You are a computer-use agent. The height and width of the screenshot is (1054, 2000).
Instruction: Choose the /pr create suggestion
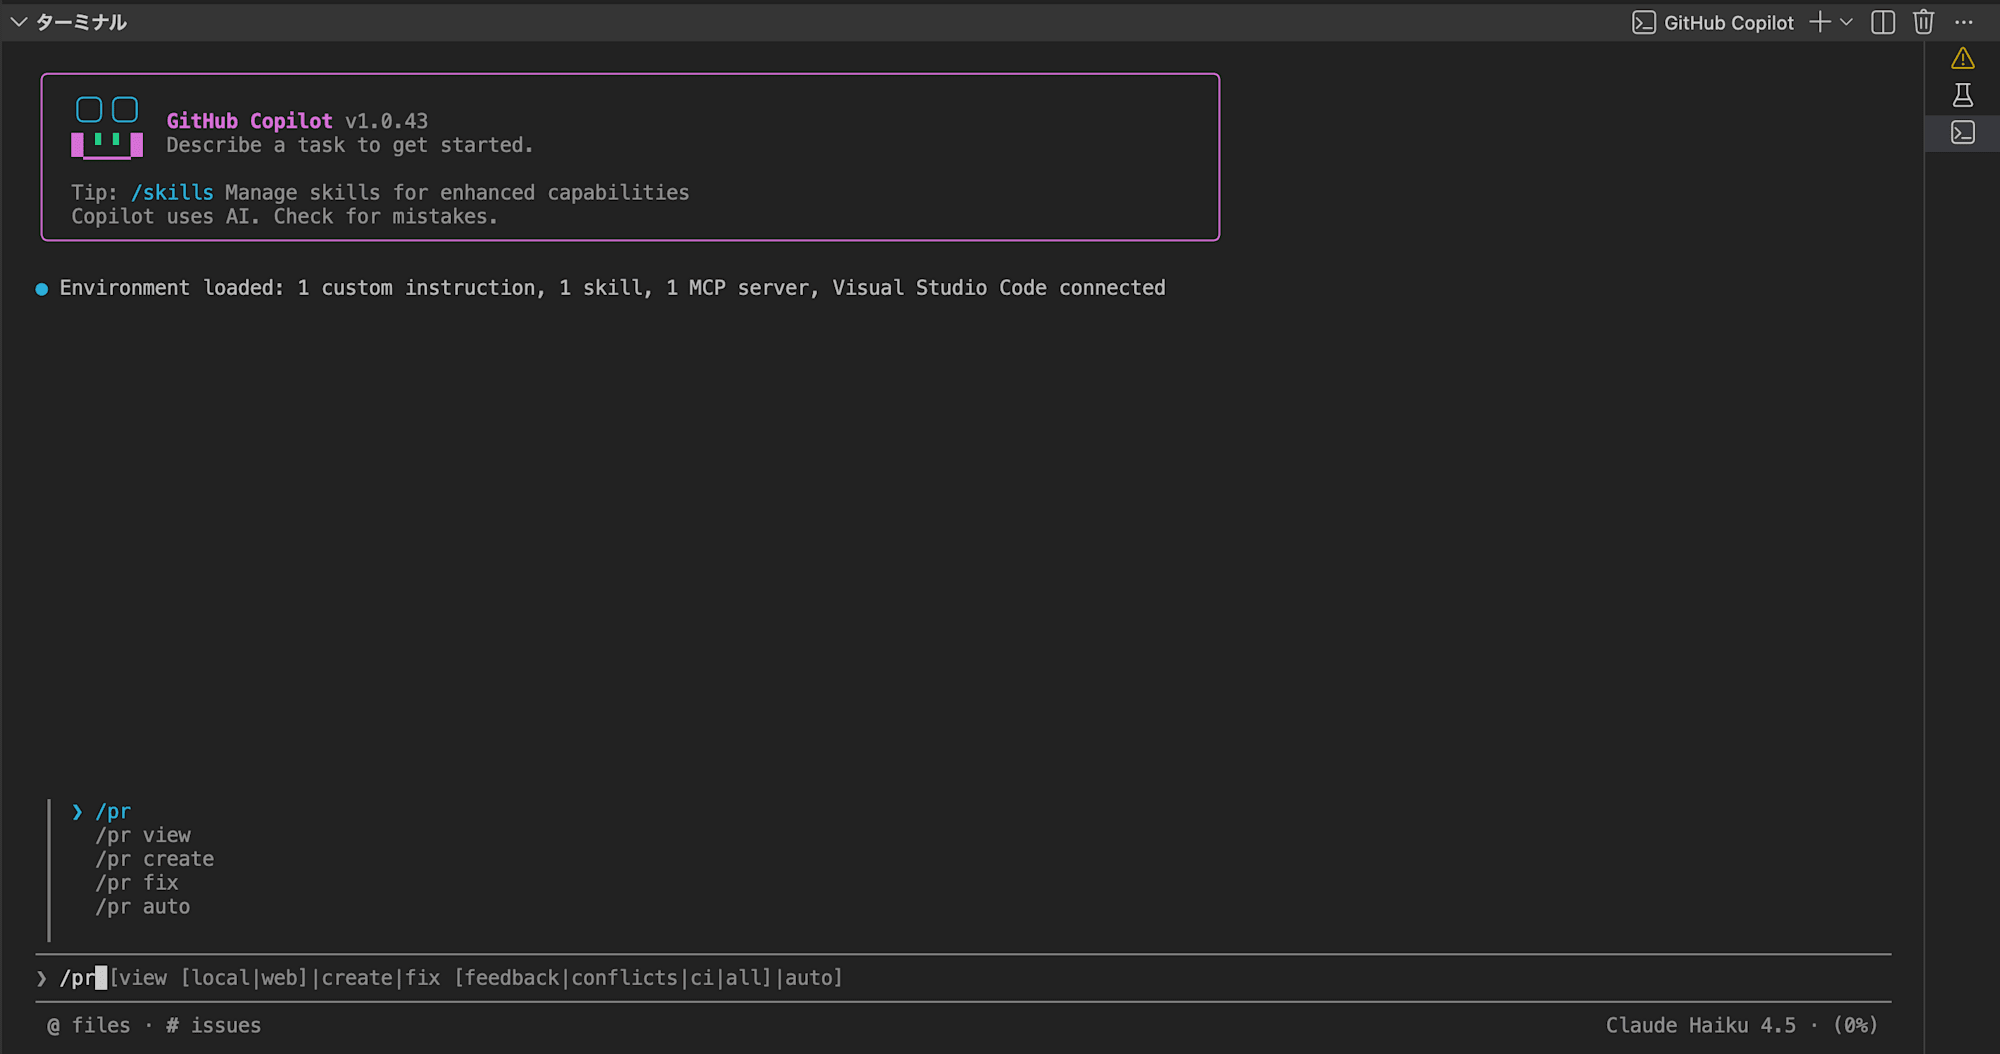(x=155, y=859)
